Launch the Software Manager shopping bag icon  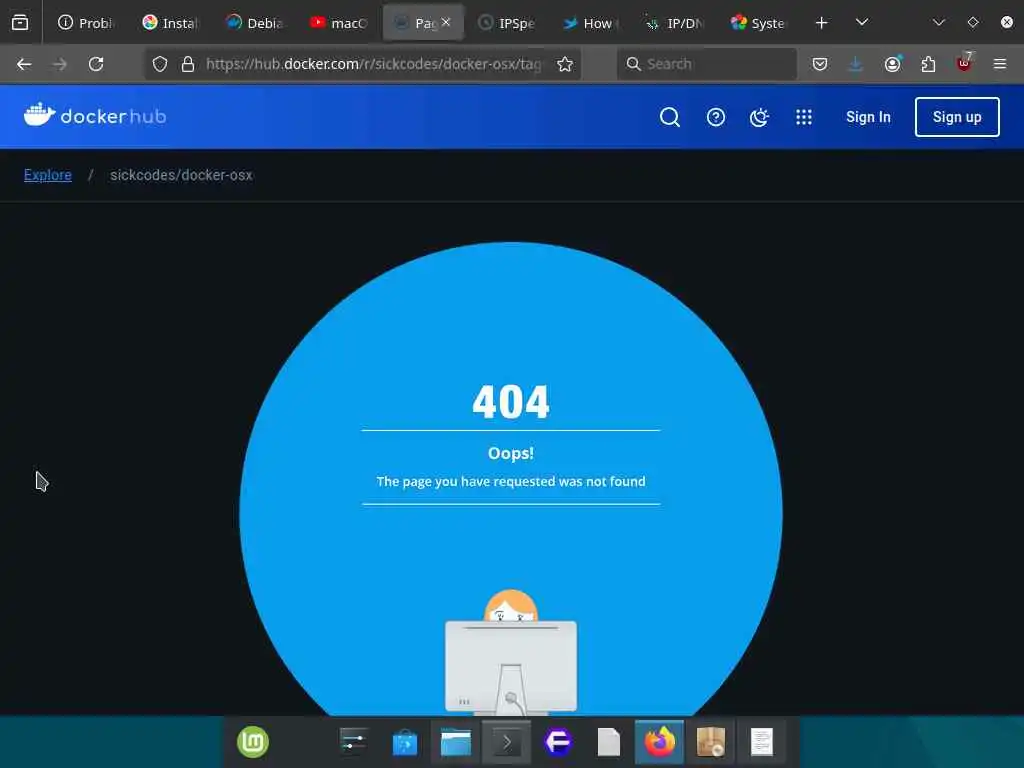tap(404, 743)
